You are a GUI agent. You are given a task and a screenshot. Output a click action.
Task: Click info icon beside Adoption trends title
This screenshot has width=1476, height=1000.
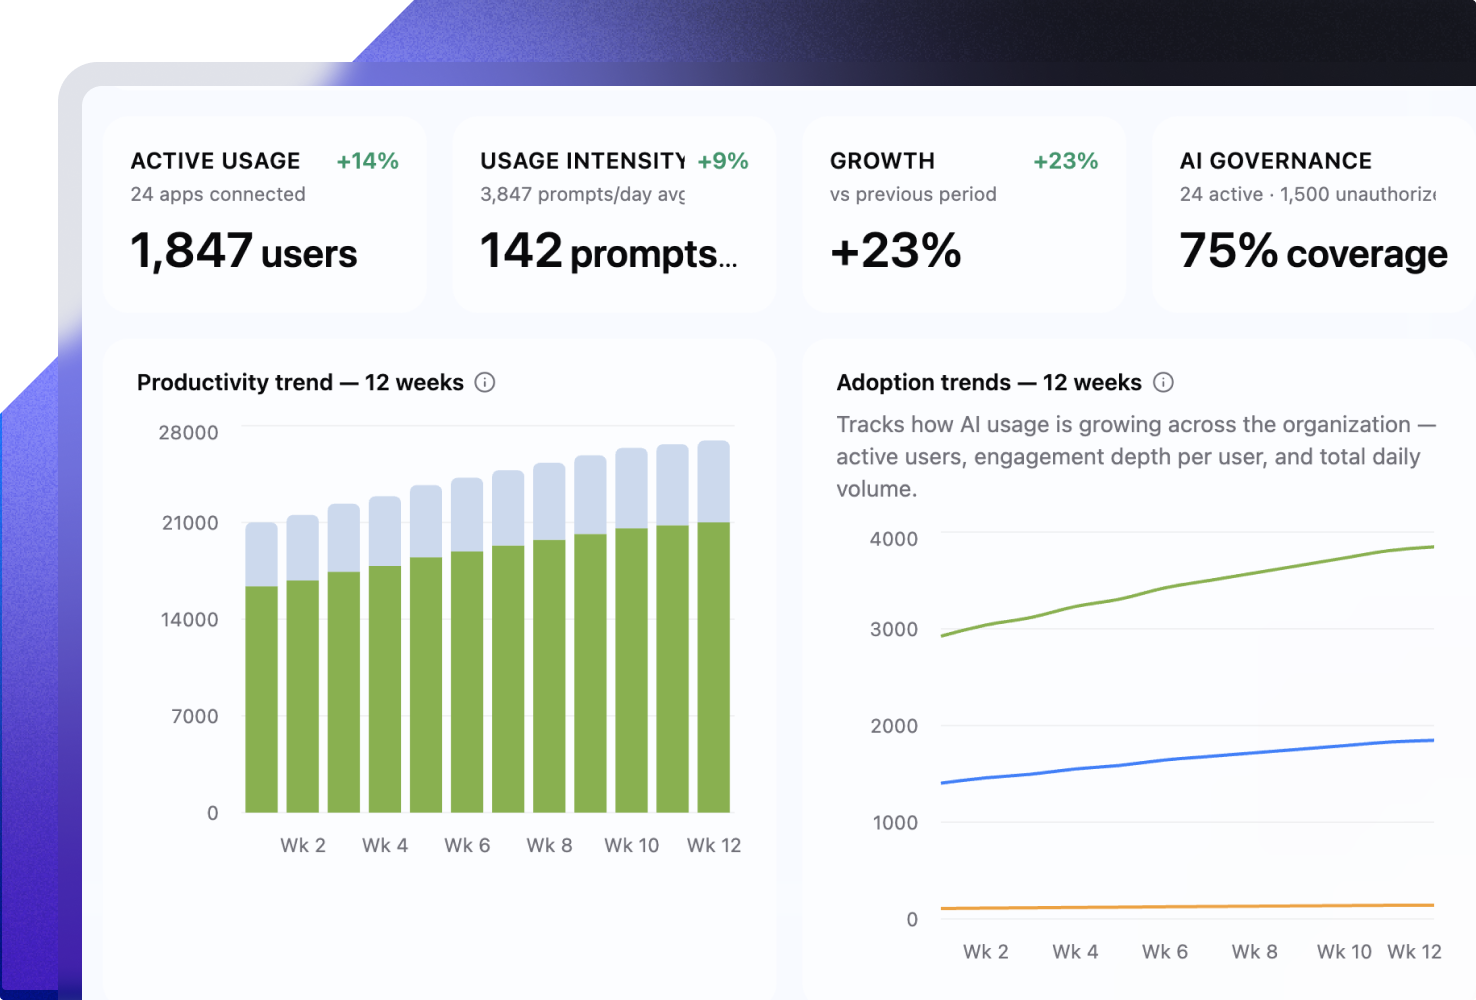(1163, 382)
